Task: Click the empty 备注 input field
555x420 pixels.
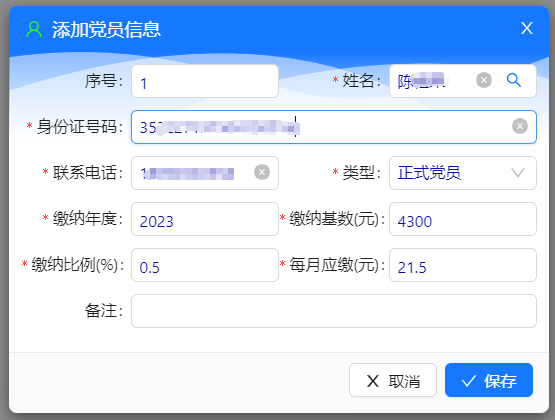Action: 333,311
